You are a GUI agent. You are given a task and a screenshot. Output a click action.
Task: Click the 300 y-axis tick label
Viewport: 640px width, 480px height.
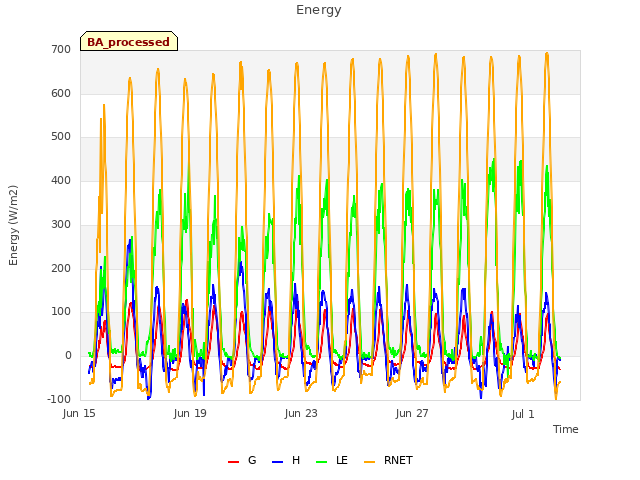pos(61,224)
